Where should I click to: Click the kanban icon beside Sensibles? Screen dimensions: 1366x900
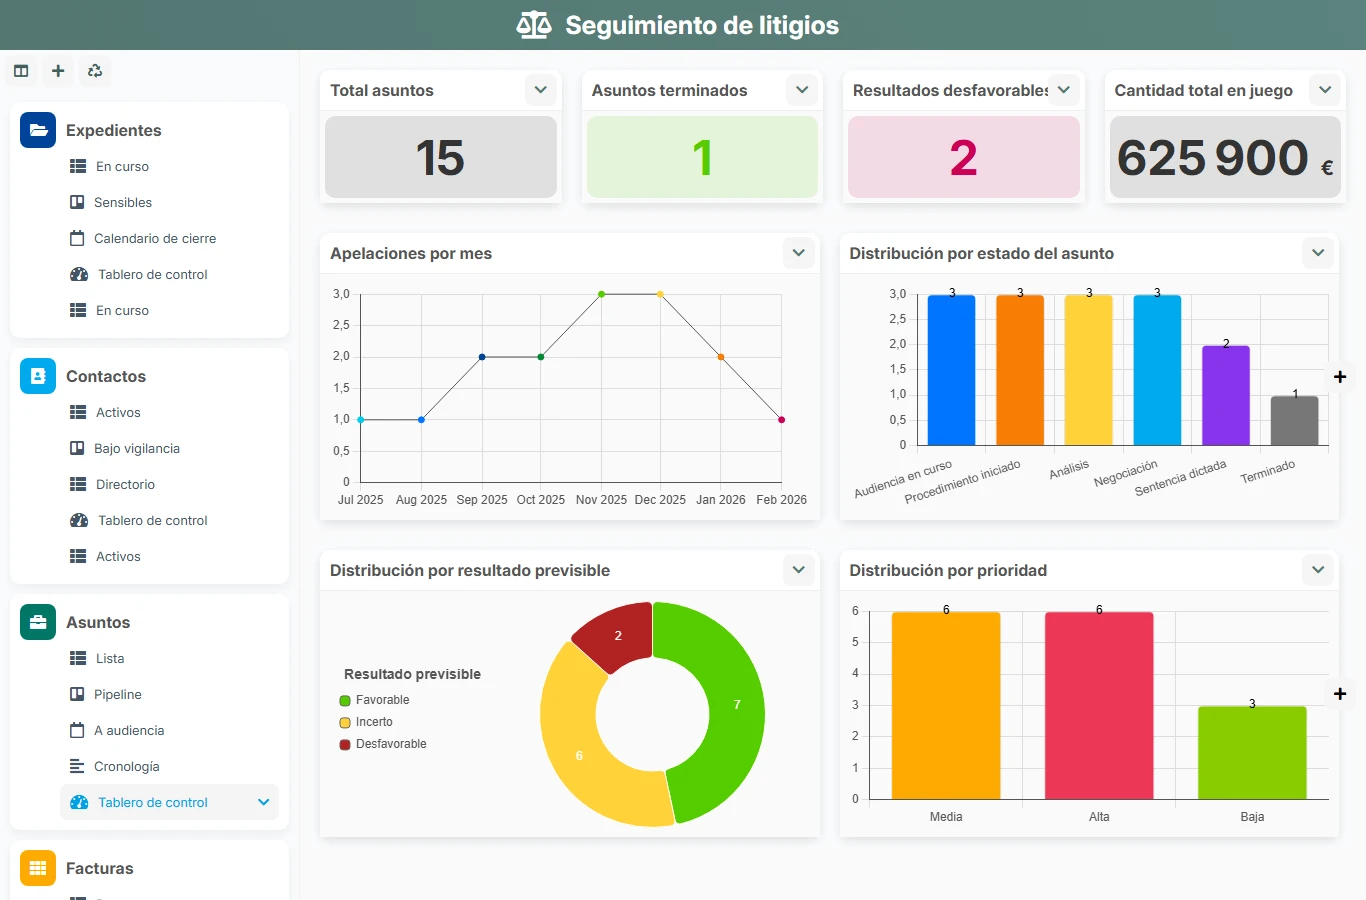pyautogui.click(x=77, y=202)
